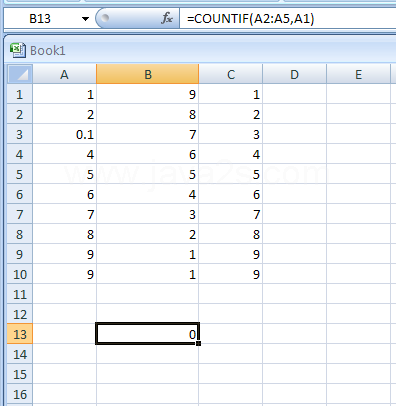Click cell B6 containing 4

(148, 194)
